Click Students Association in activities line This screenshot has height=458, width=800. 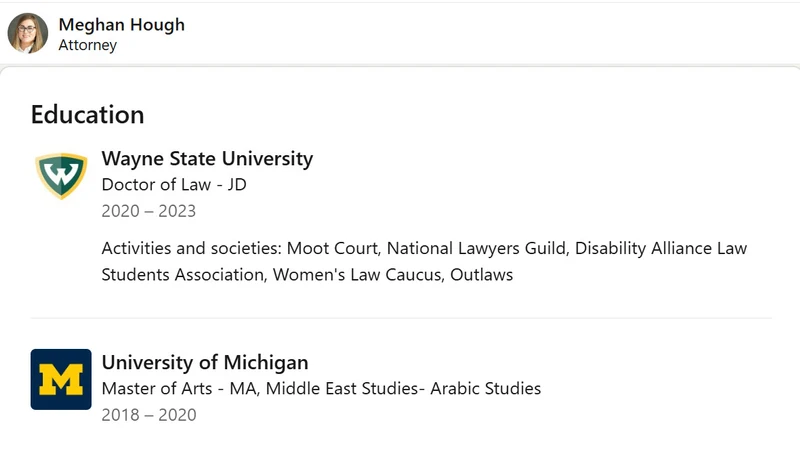(184, 275)
